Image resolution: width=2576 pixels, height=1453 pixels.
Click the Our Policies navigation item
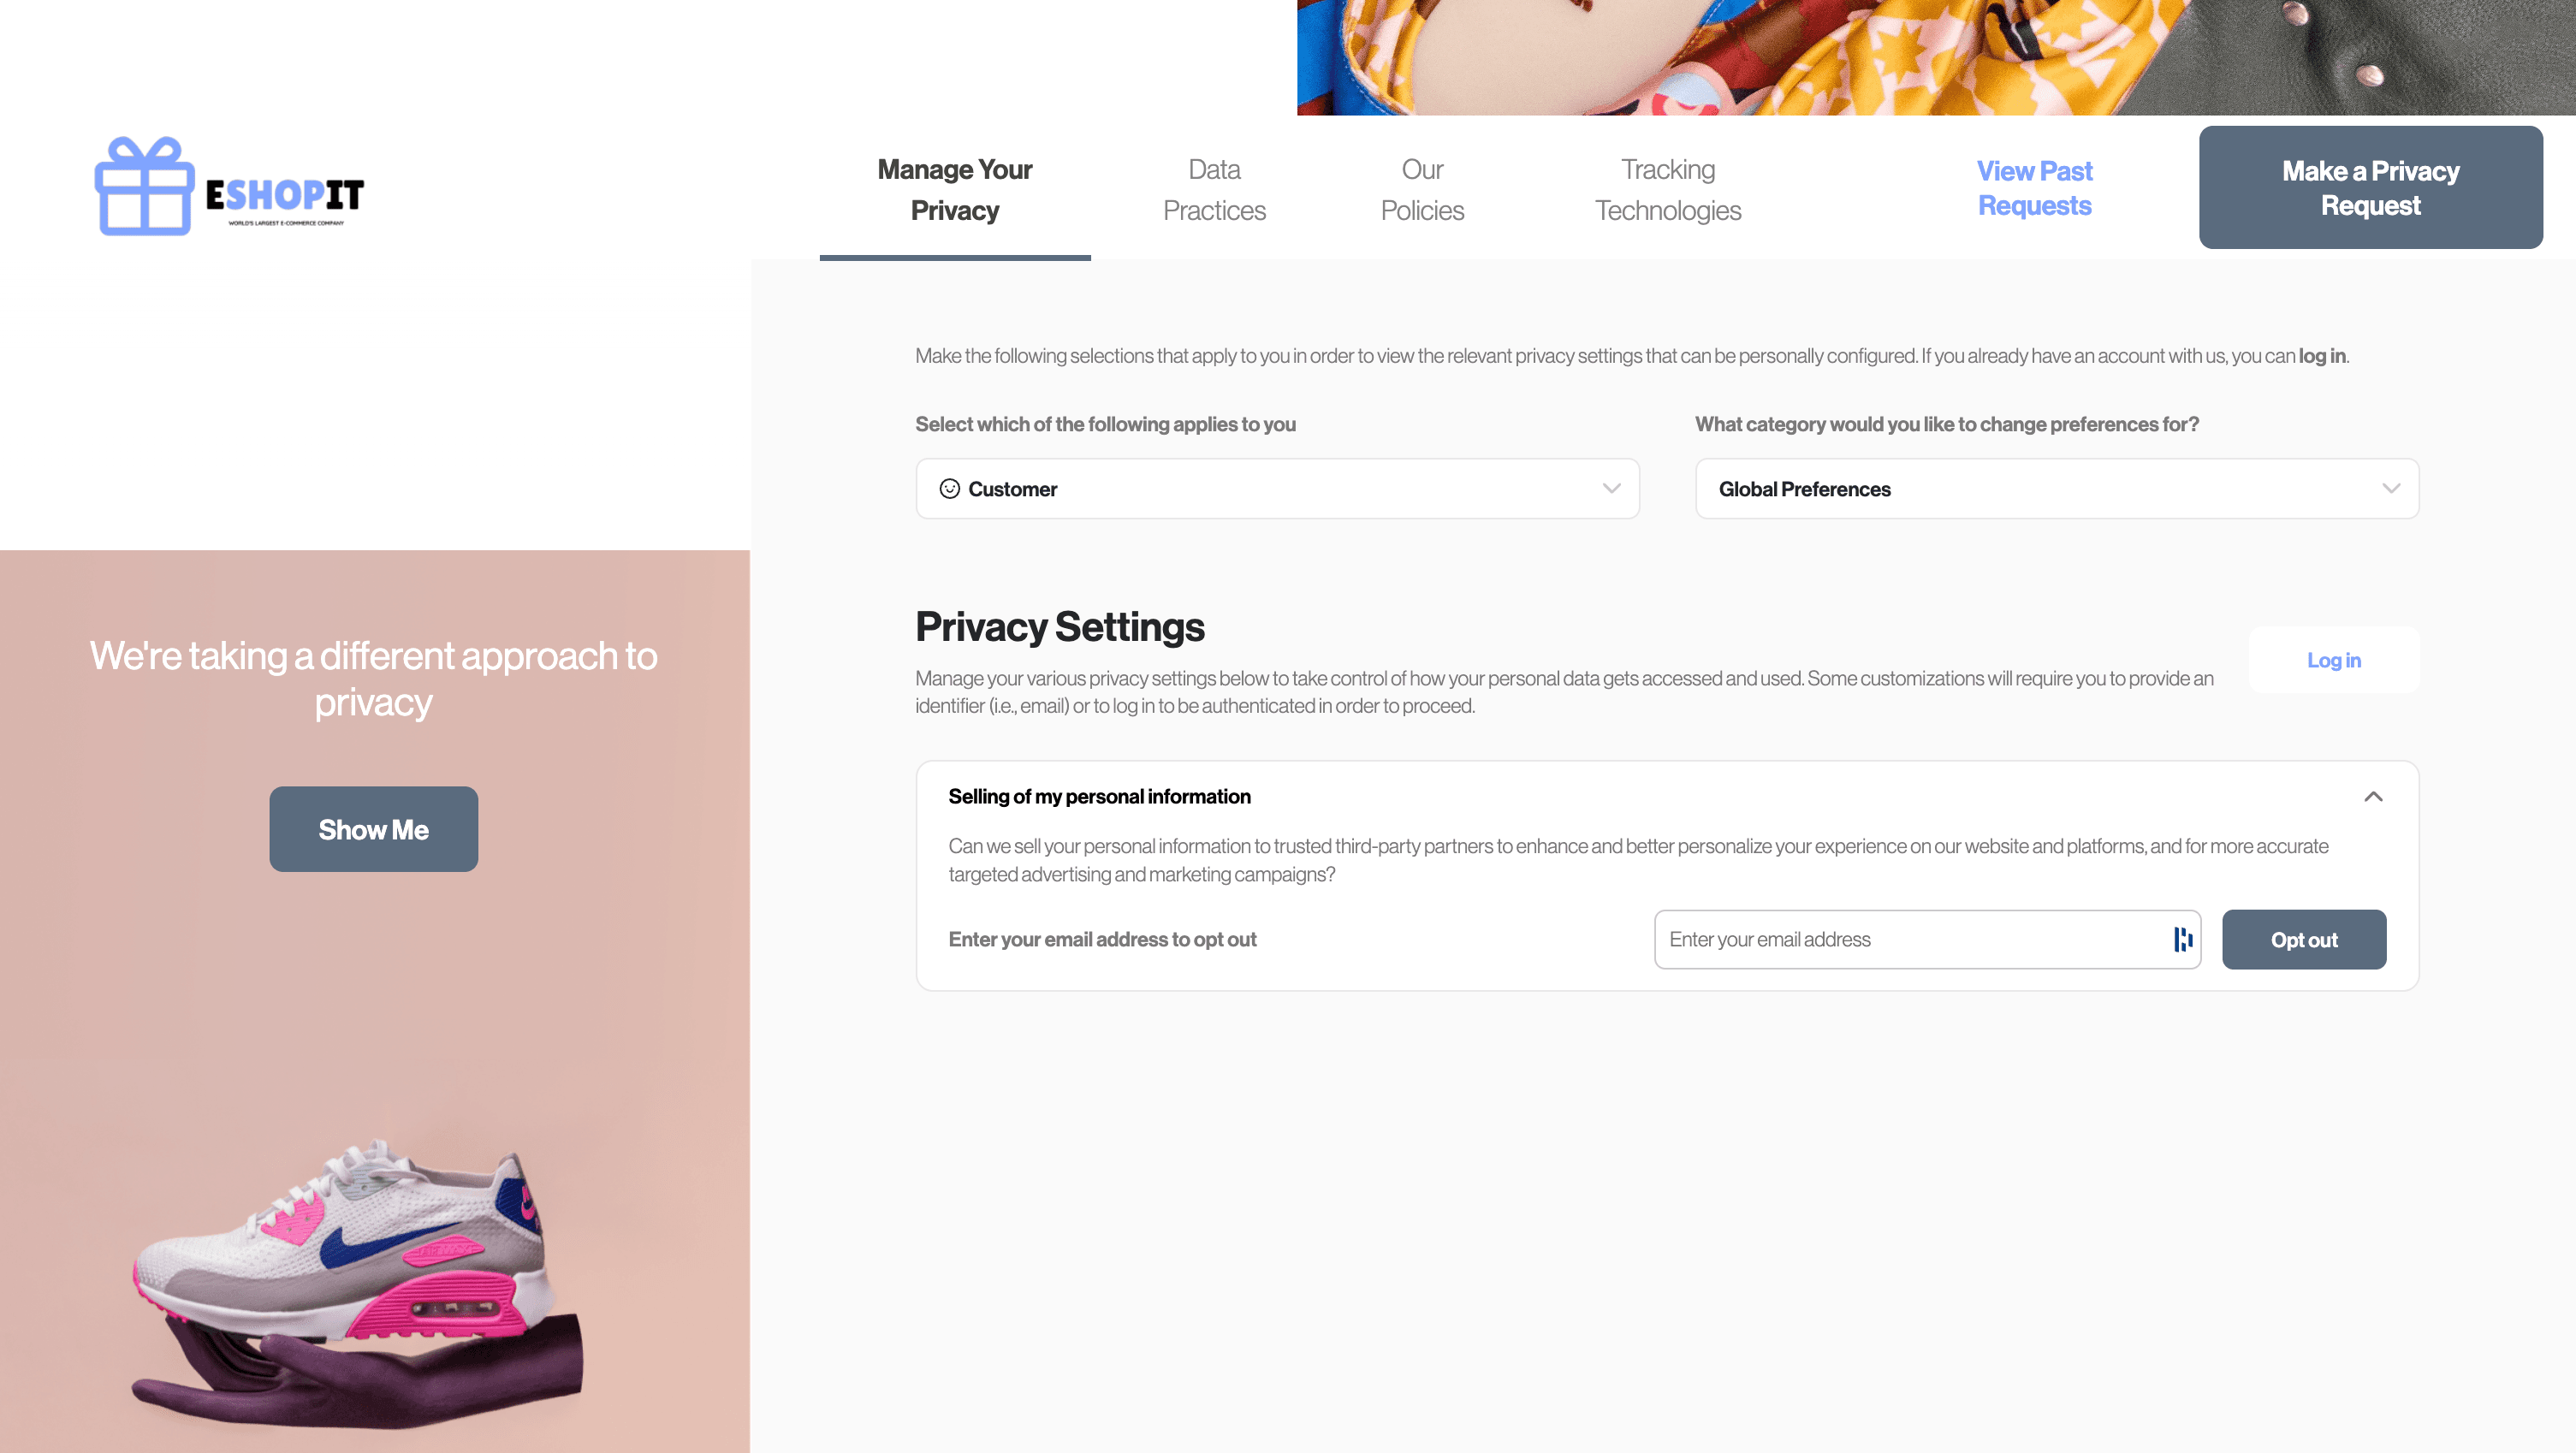(1422, 189)
